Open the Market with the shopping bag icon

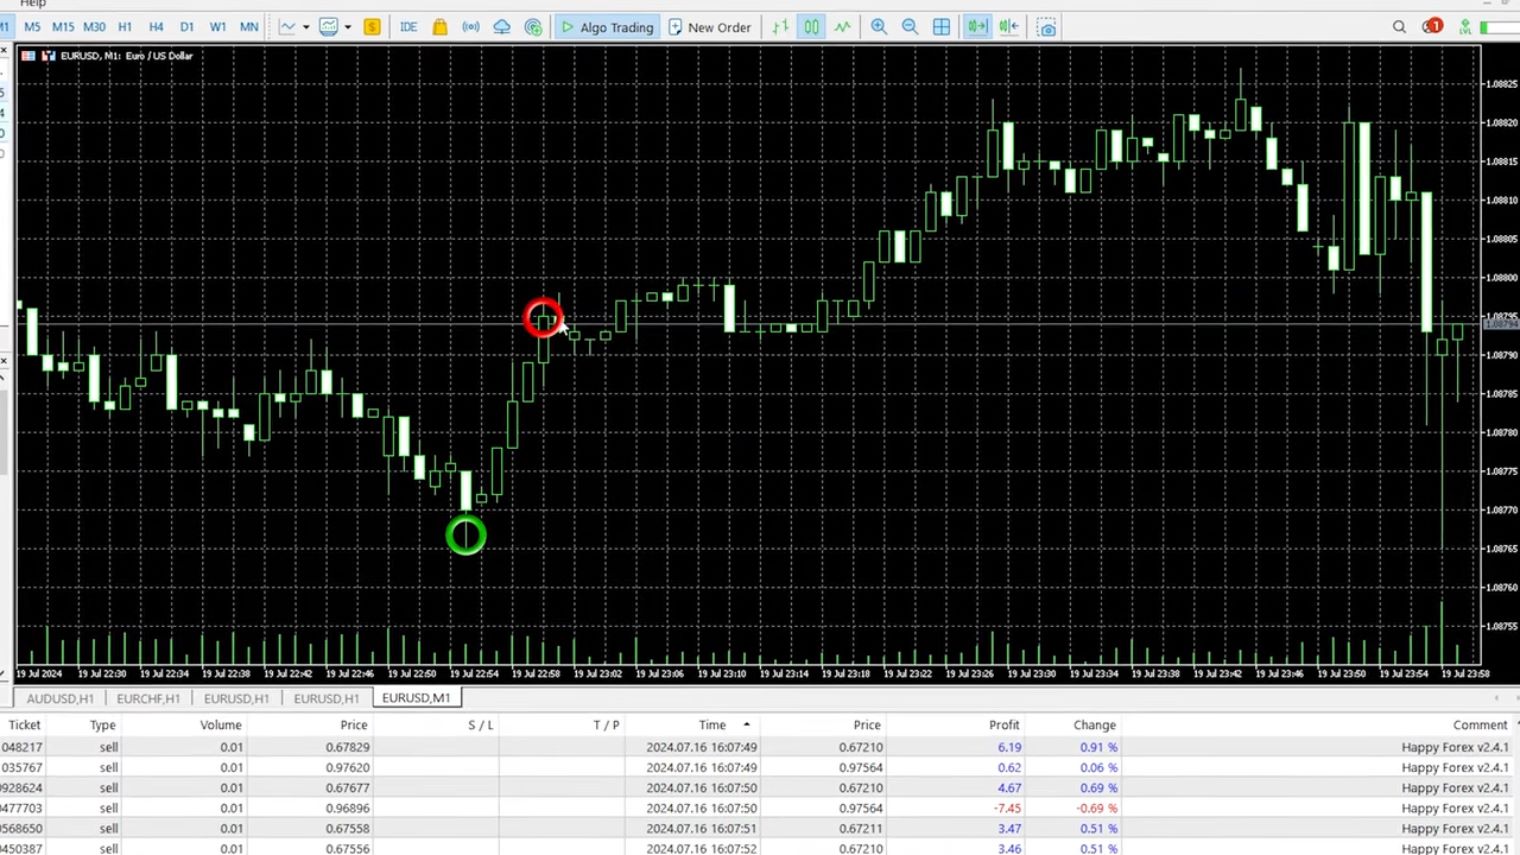tap(440, 27)
